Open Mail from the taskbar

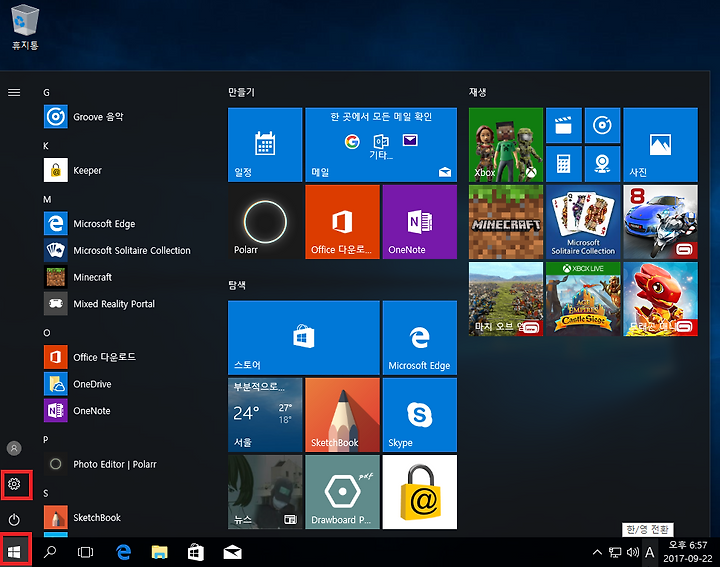coord(232,552)
